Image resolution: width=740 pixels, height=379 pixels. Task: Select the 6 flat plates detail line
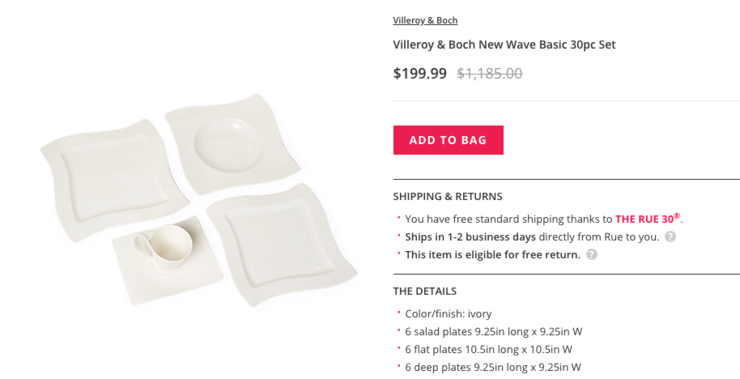[488, 350]
